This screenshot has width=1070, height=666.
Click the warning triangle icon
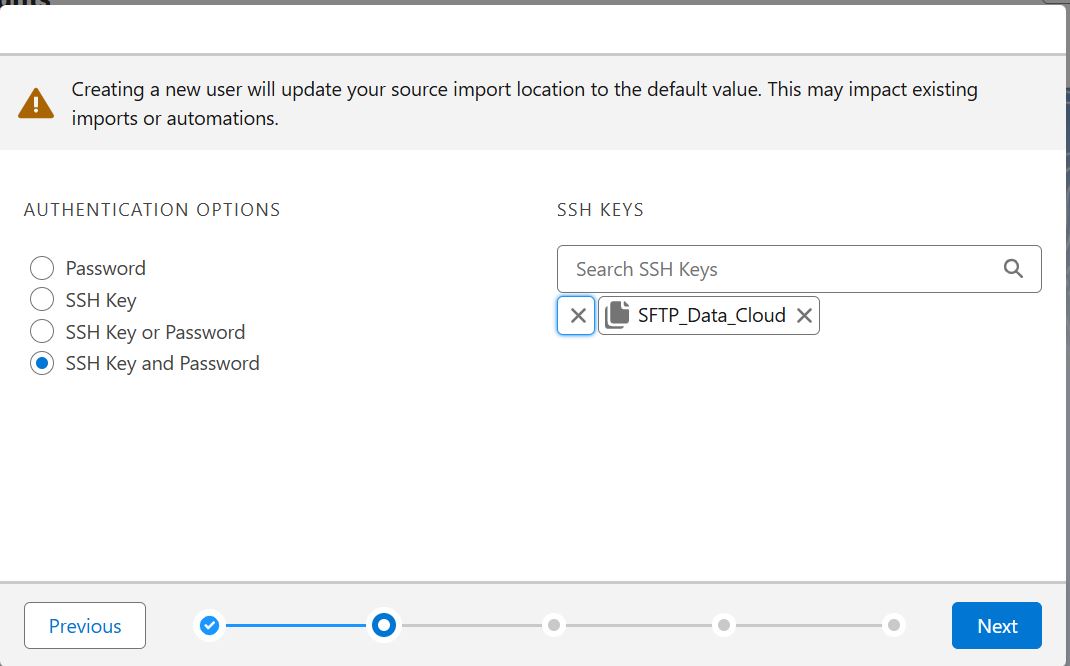(37, 101)
